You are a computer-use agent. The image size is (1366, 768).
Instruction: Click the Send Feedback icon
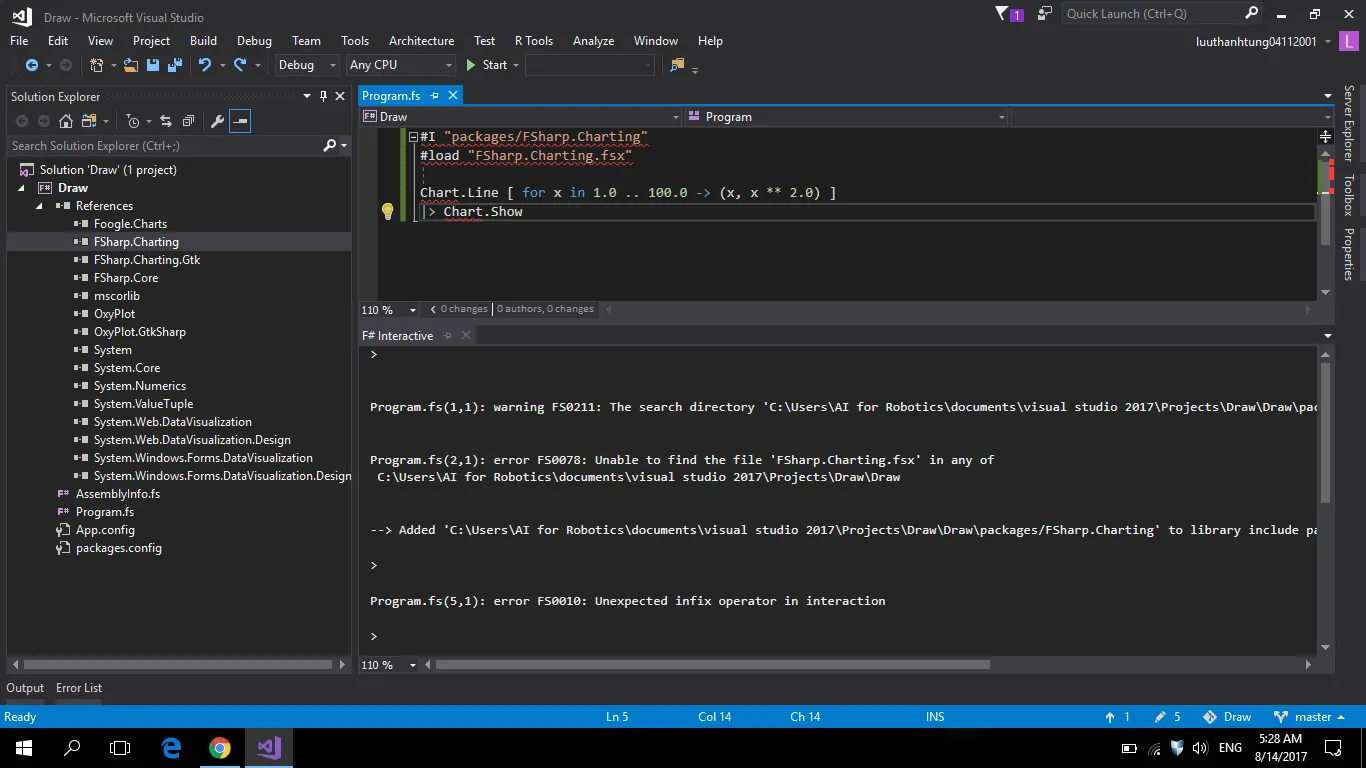coord(1045,14)
